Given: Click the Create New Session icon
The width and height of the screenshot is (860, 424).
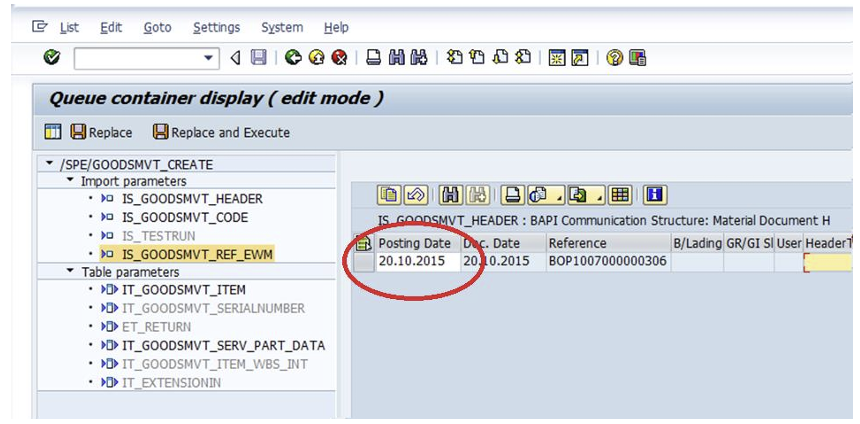Looking at the screenshot, I should tap(557, 57).
